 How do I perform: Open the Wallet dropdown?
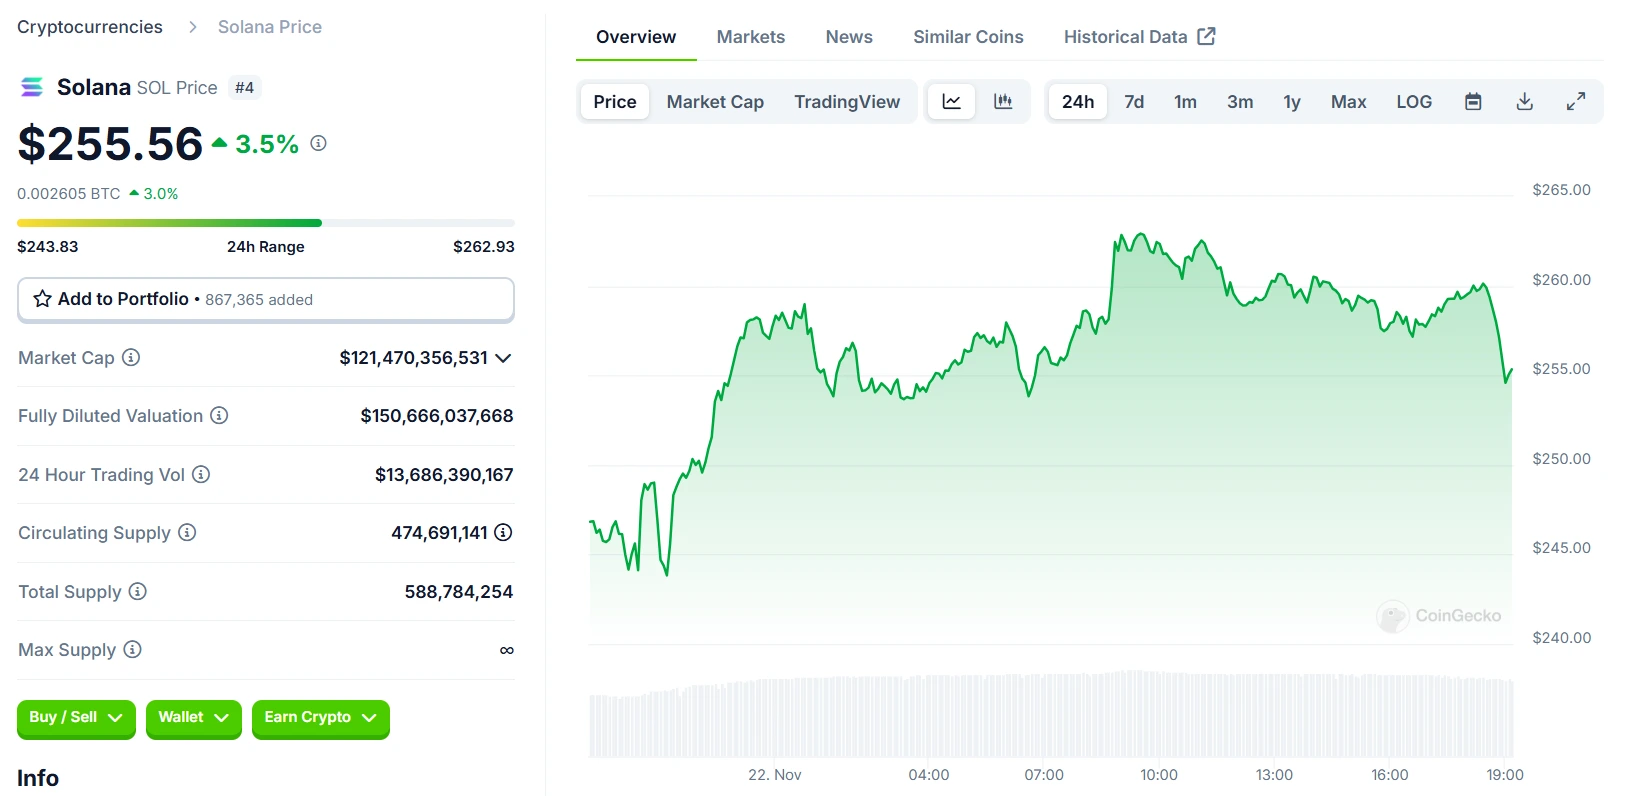[194, 718]
